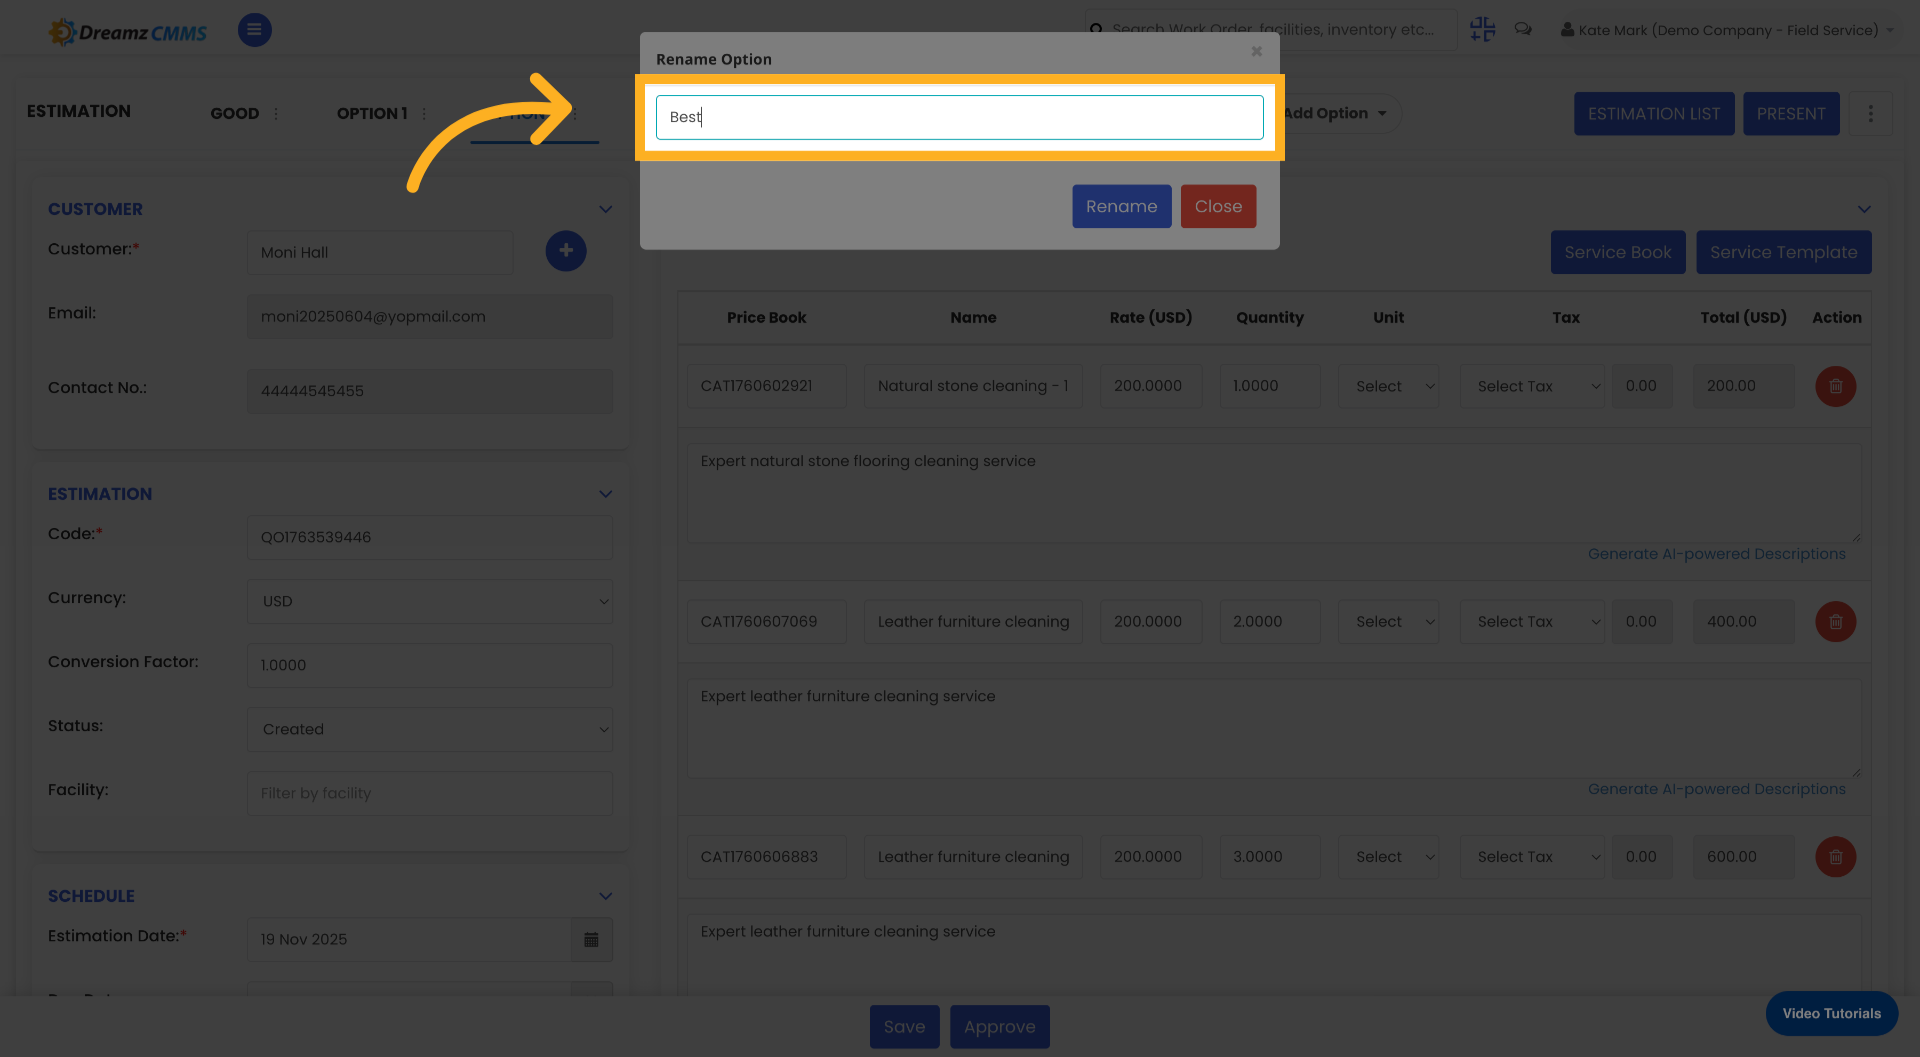
Task: Click the Service Template button
Action: point(1784,252)
